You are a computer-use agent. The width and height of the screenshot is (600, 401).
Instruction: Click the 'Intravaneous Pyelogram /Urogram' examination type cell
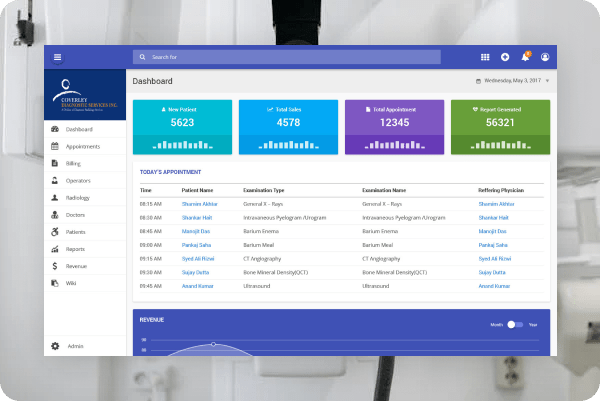pyautogui.click(x=285, y=218)
